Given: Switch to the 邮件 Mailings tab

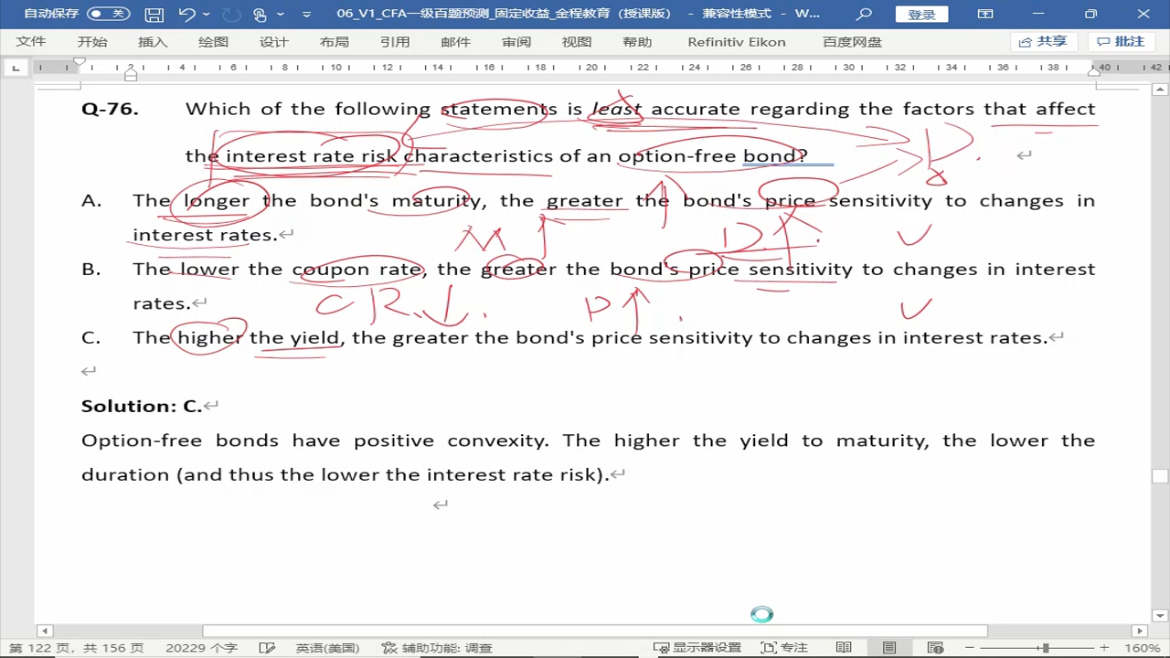Looking at the screenshot, I should coord(455,42).
